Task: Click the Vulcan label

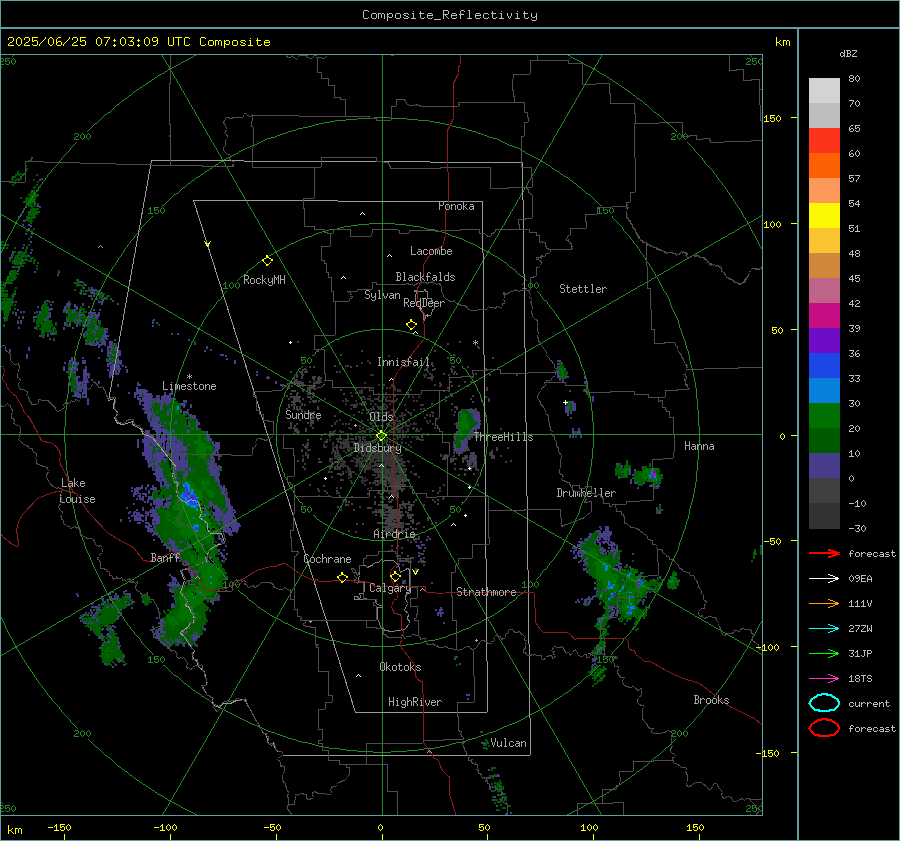Action: [x=508, y=743]
